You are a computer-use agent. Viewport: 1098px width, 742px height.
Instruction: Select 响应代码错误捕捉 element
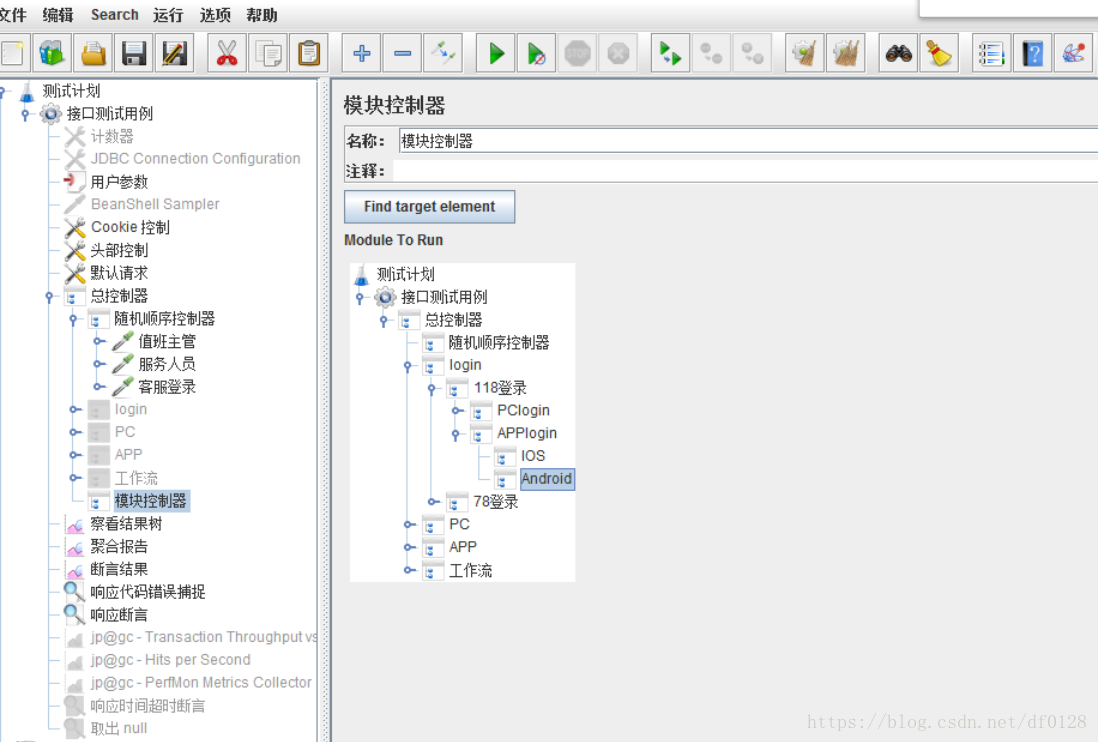(x=148, y=592)
